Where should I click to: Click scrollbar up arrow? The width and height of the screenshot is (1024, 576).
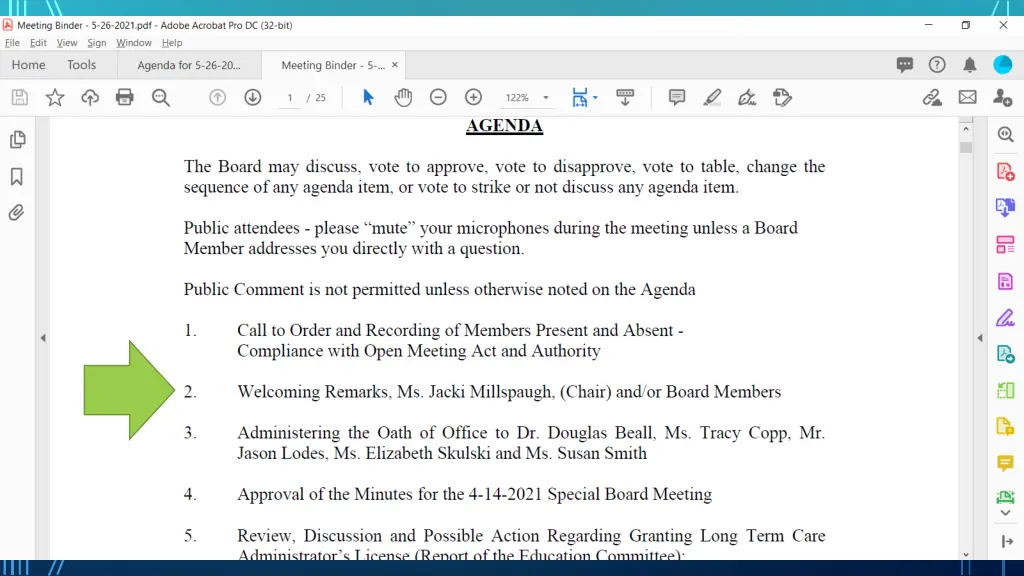pos(966,129)
